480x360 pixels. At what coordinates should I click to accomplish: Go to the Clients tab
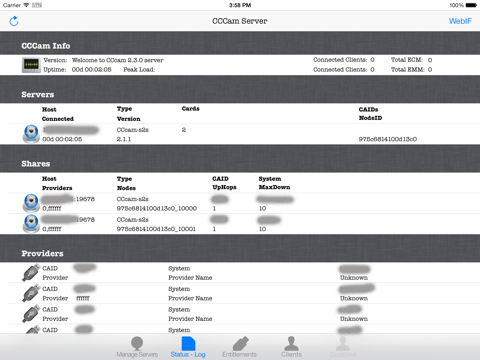pos(291,347)
